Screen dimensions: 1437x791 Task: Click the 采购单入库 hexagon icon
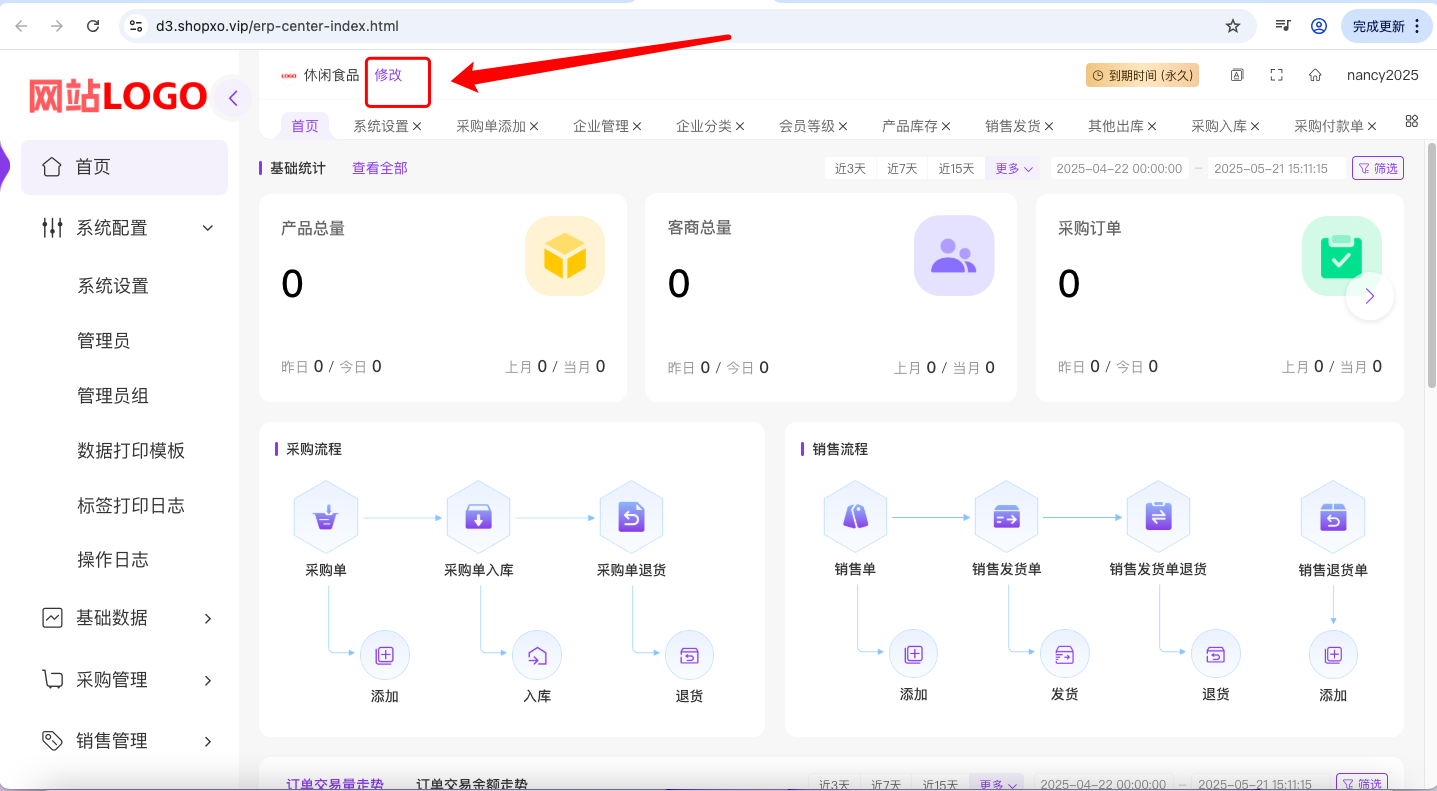(x=479, y=517)
